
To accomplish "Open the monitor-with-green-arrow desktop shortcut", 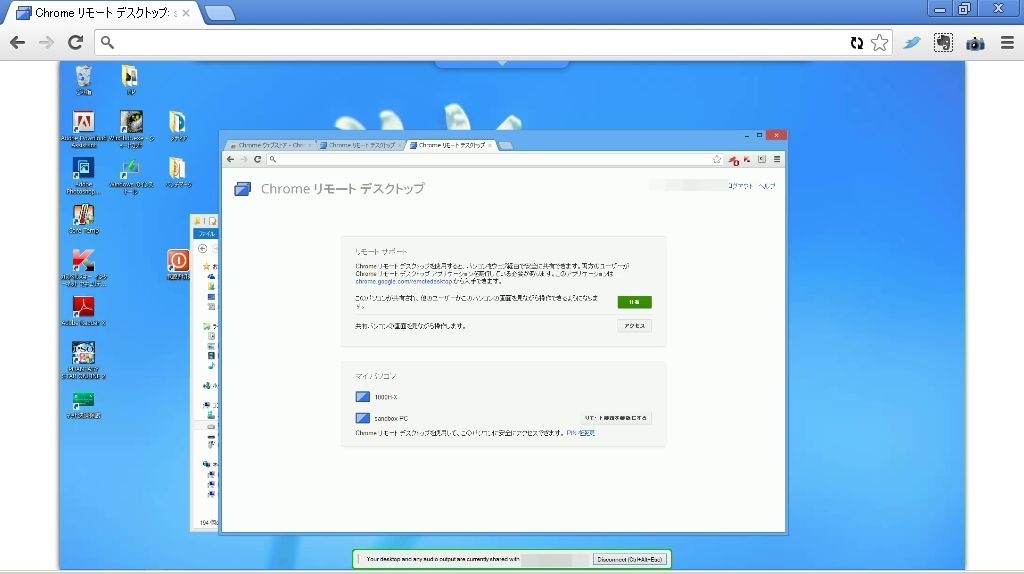I will tap(131, 176).
